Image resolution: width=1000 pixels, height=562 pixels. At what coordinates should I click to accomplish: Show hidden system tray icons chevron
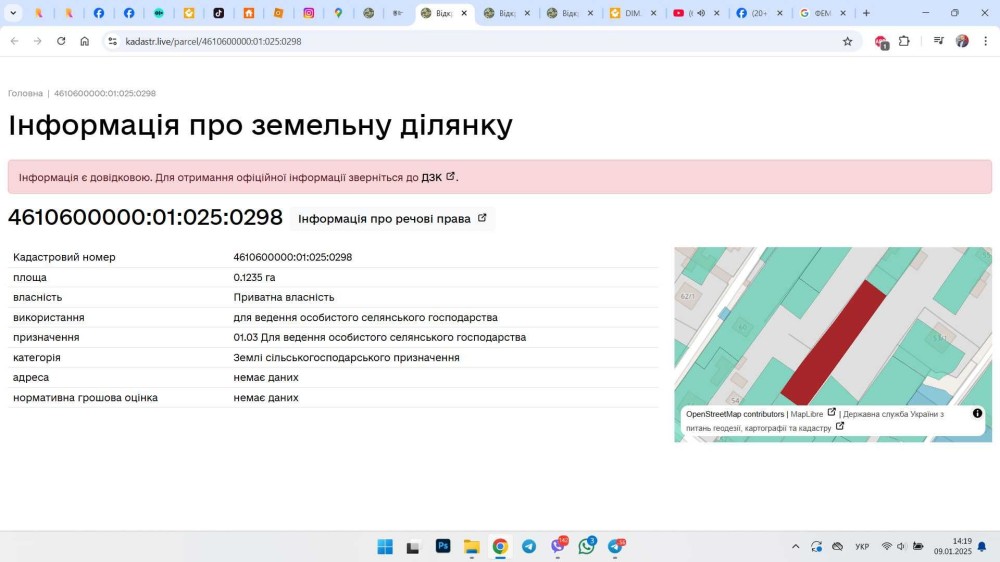(x=796, y=547)
